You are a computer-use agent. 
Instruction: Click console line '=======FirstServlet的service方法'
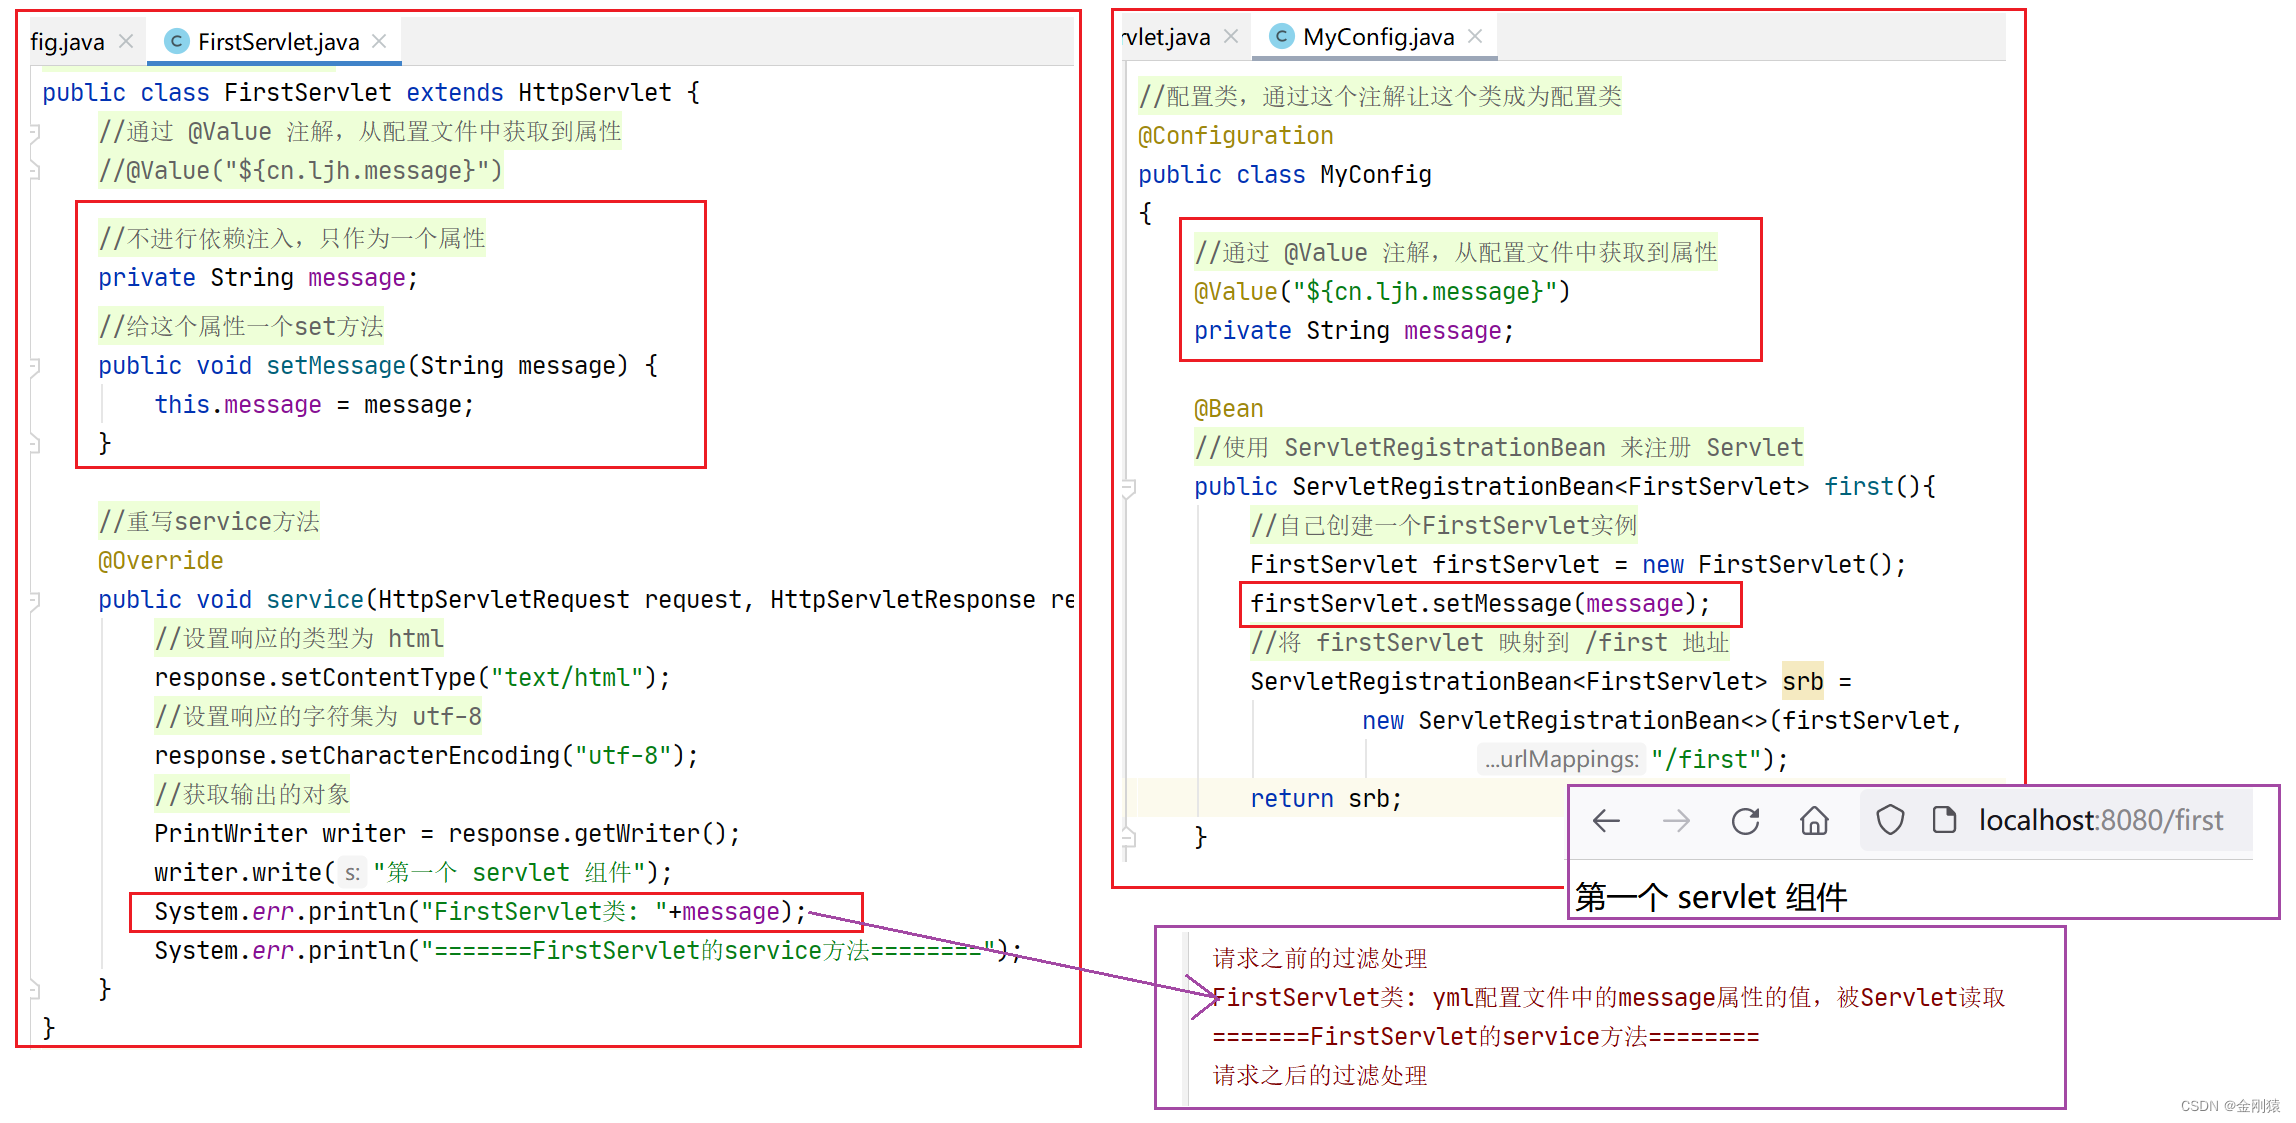pyautogui.click(x=1486, y=1037)
